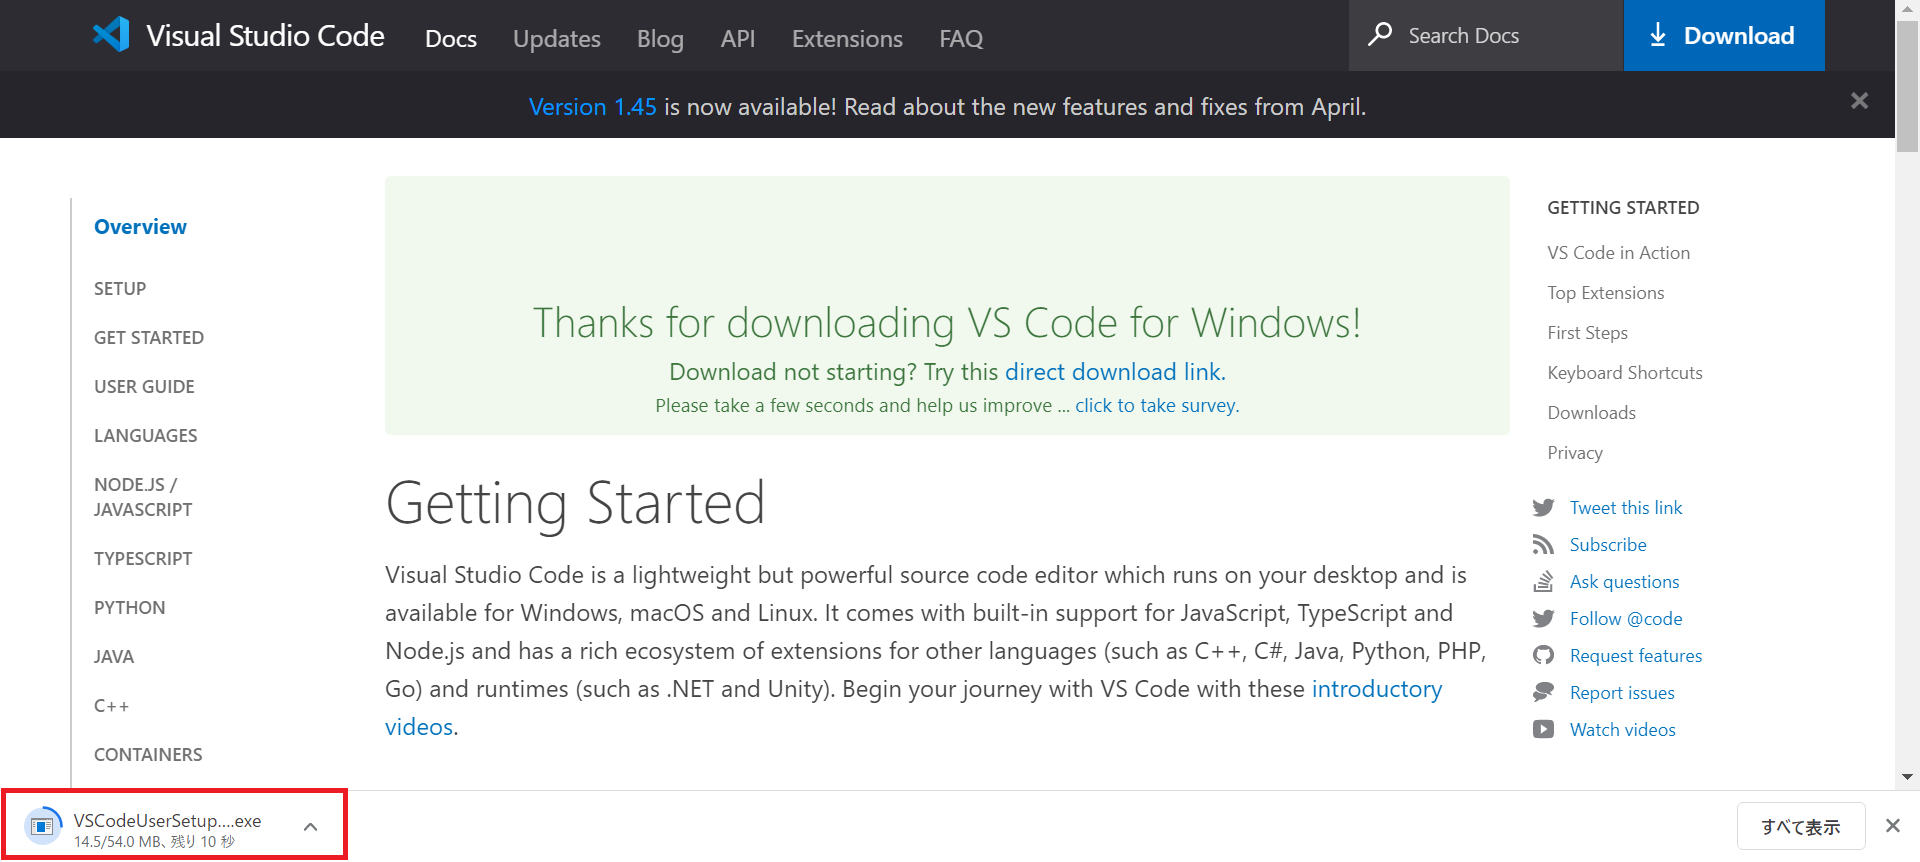Click the Visual Studio Code logo icon
The height and width of the screenshot is (862, 1920).
coord(111,35)
